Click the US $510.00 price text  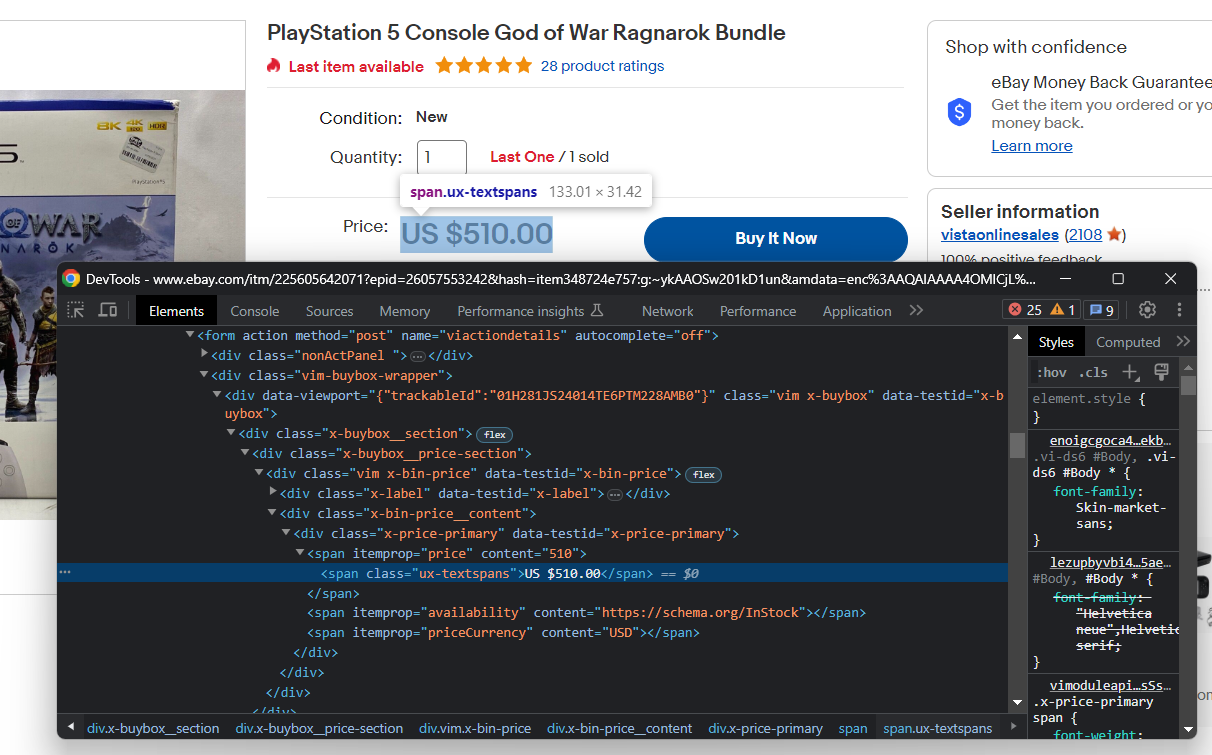pos(477,234)
